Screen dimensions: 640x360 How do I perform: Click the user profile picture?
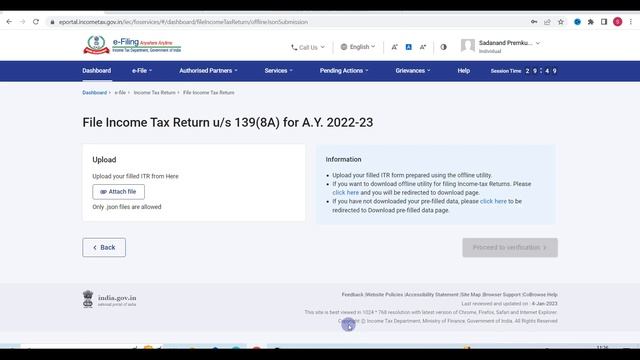pyautogui.click(x=468, y=45)
